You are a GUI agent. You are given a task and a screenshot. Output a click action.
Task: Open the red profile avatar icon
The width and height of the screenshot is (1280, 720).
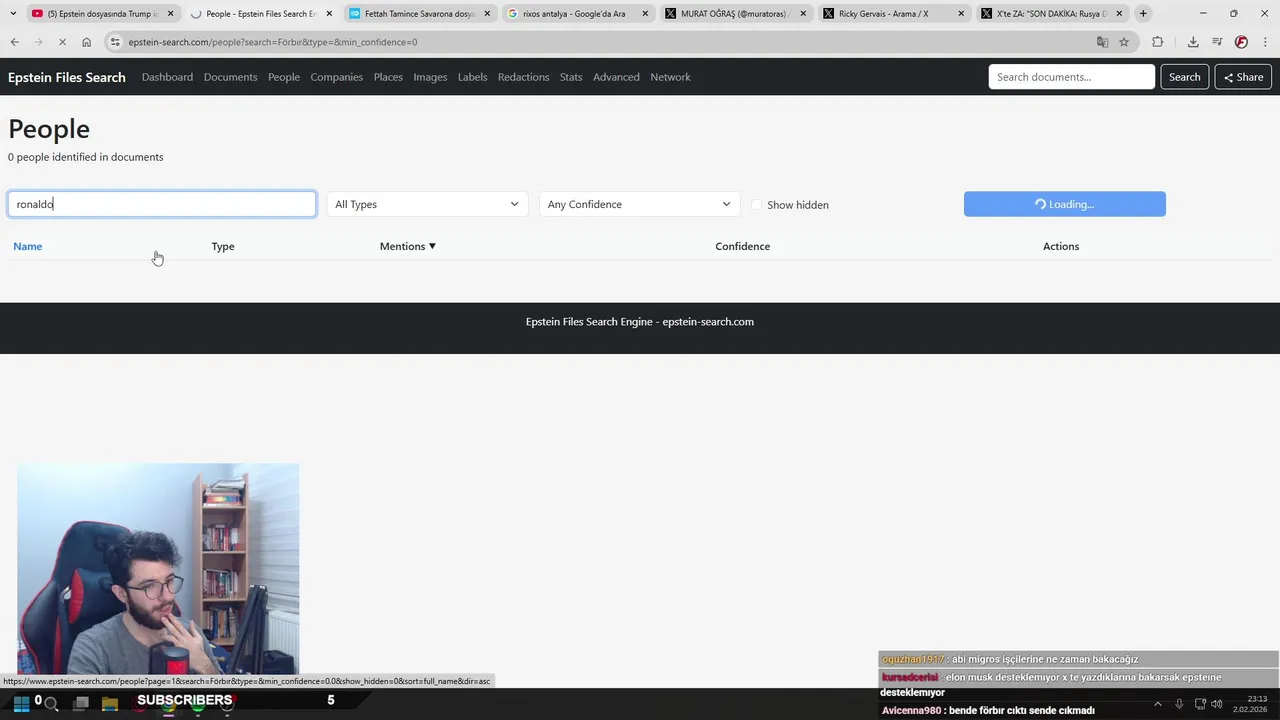tap(1241, 42)
